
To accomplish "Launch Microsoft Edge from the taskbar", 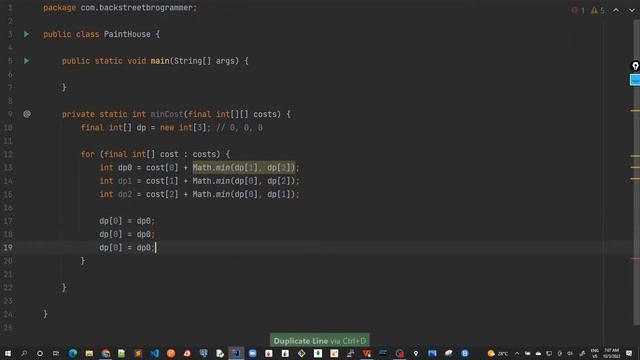I will pos(73,353).
